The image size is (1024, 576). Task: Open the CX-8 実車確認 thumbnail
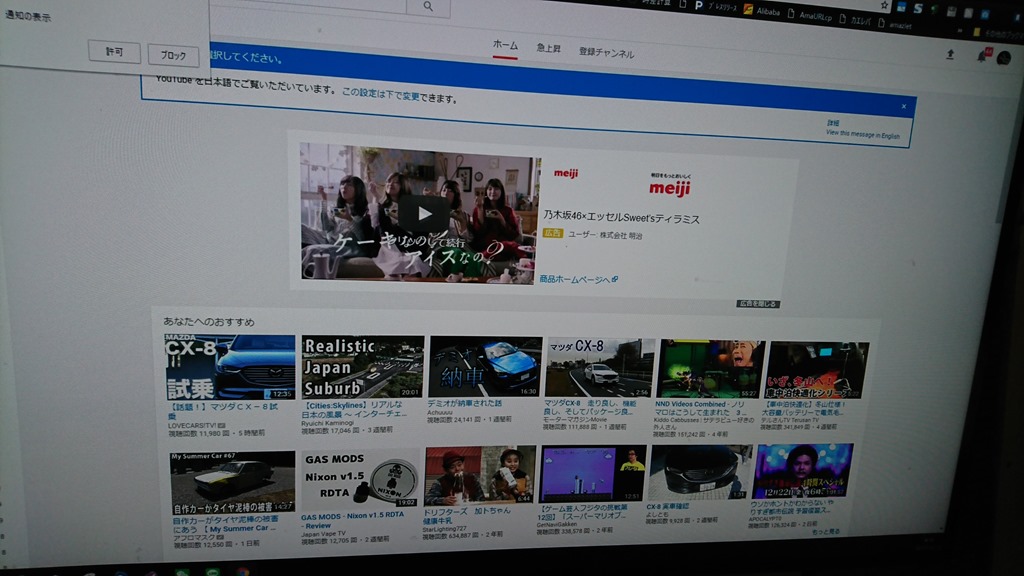coord(700,472)
